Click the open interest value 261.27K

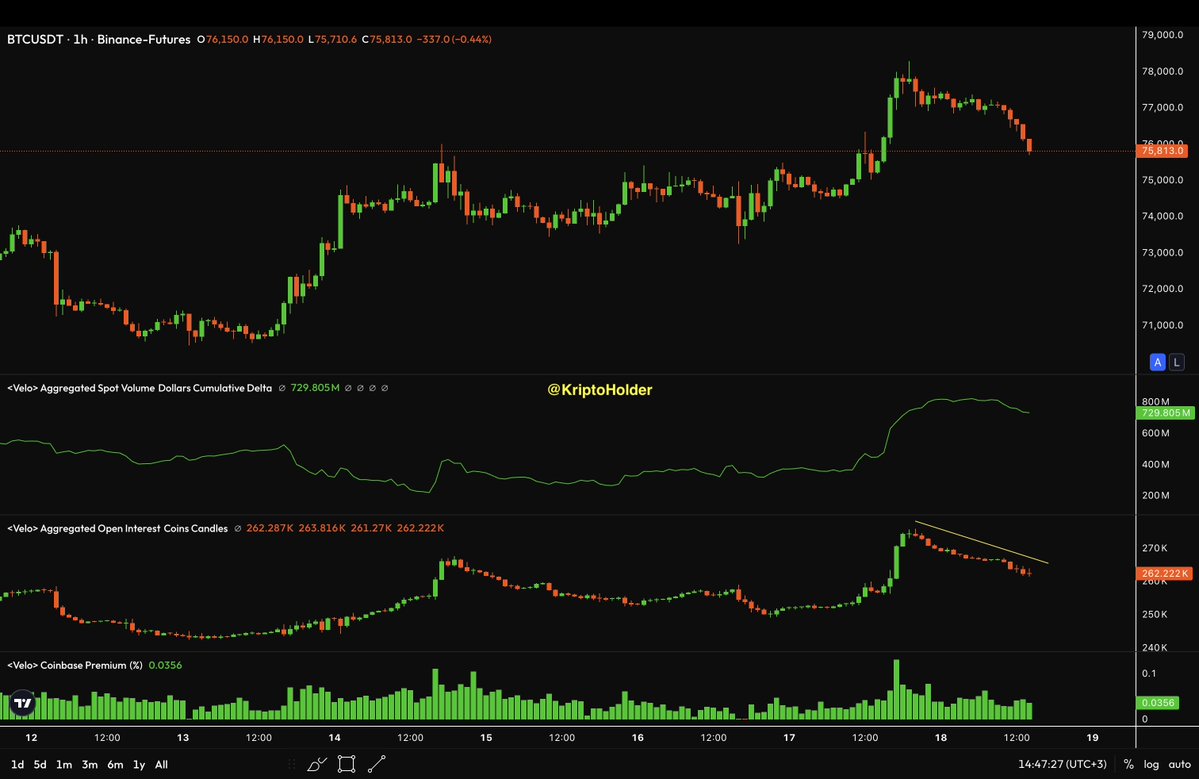coord(372,528)
